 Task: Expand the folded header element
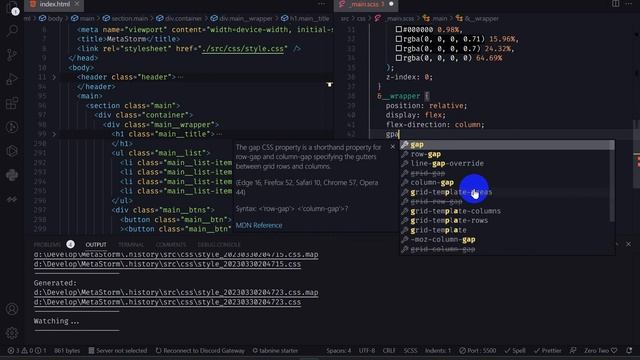(x=54, y=77)
